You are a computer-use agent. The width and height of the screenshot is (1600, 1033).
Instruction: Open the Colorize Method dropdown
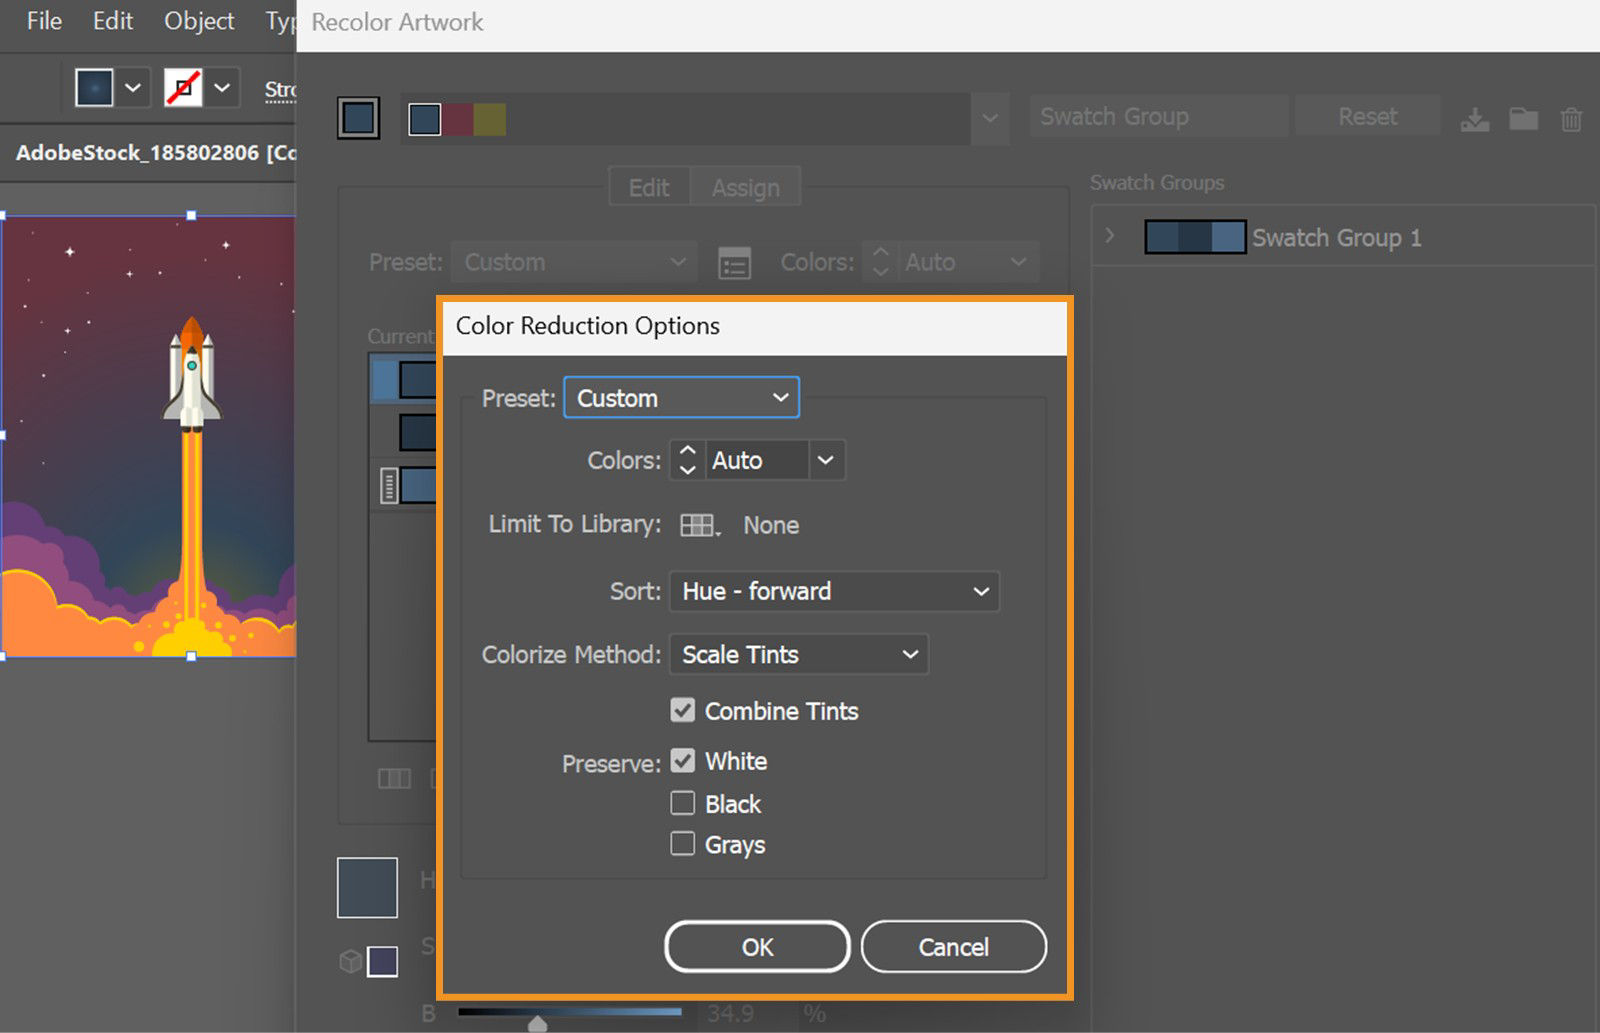point(798,654)
